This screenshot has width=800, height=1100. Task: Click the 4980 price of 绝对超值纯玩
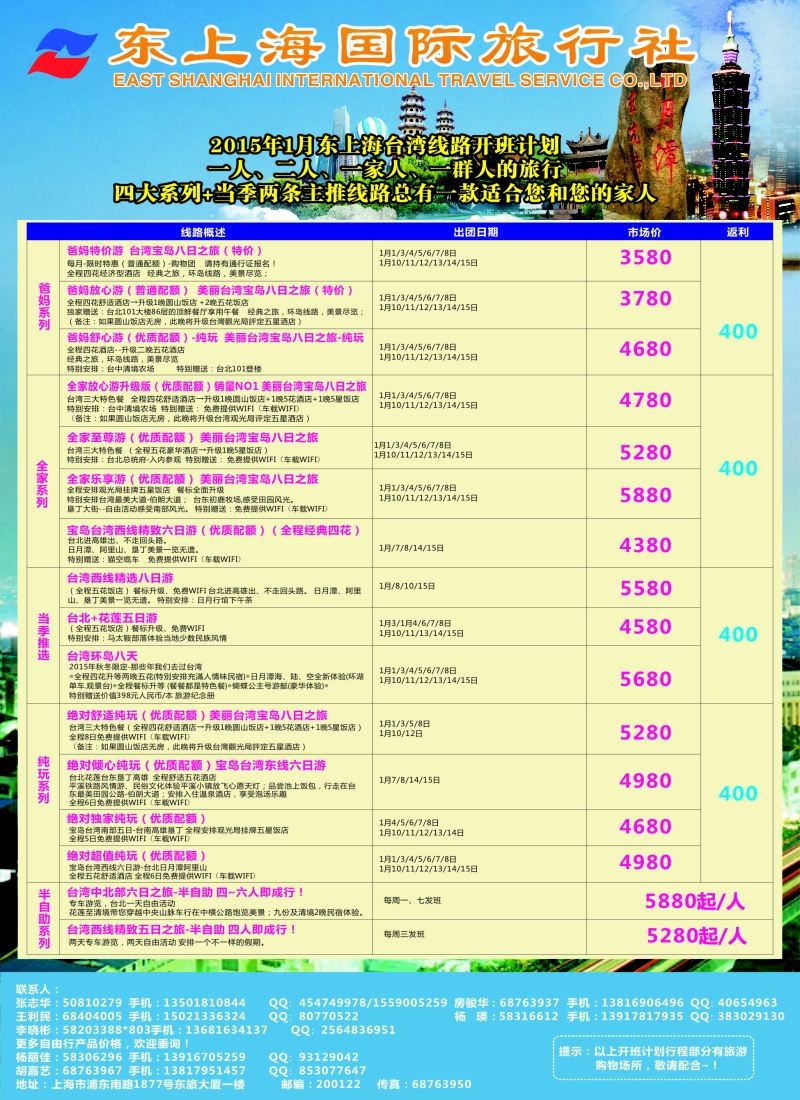click(646, 862)
